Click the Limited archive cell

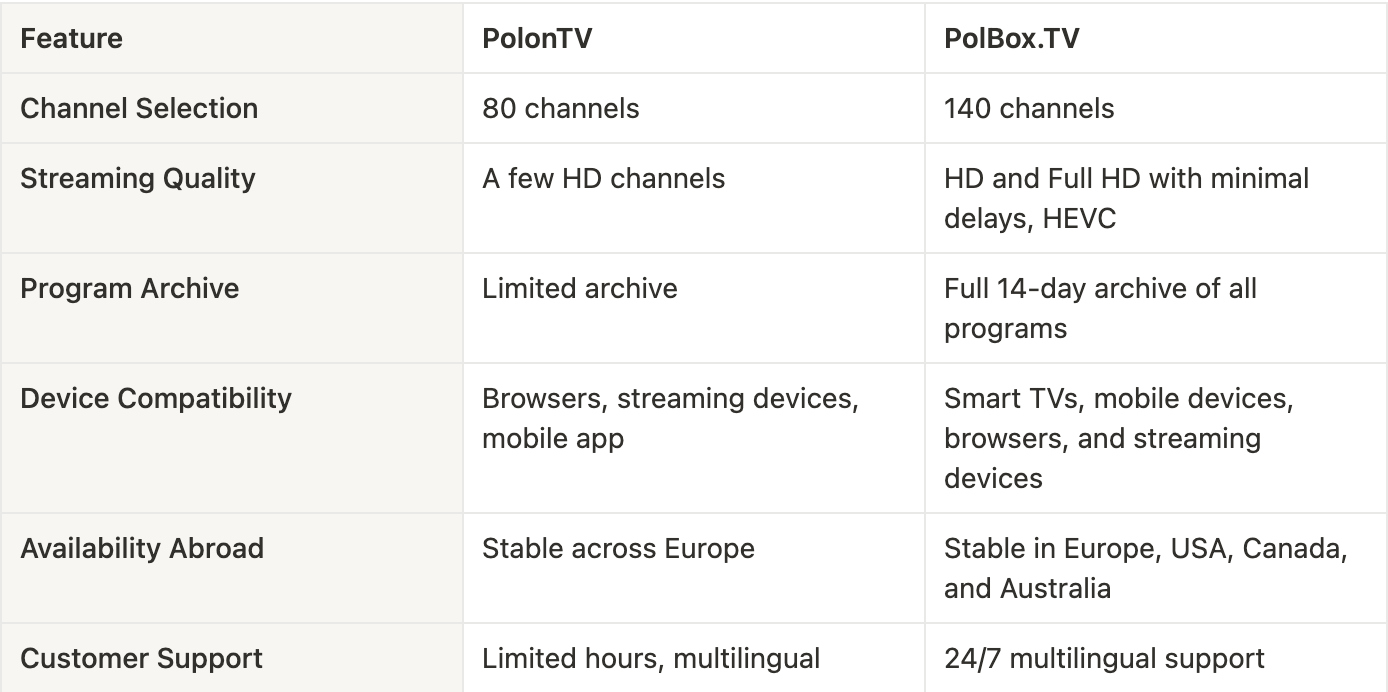[694, 308]
